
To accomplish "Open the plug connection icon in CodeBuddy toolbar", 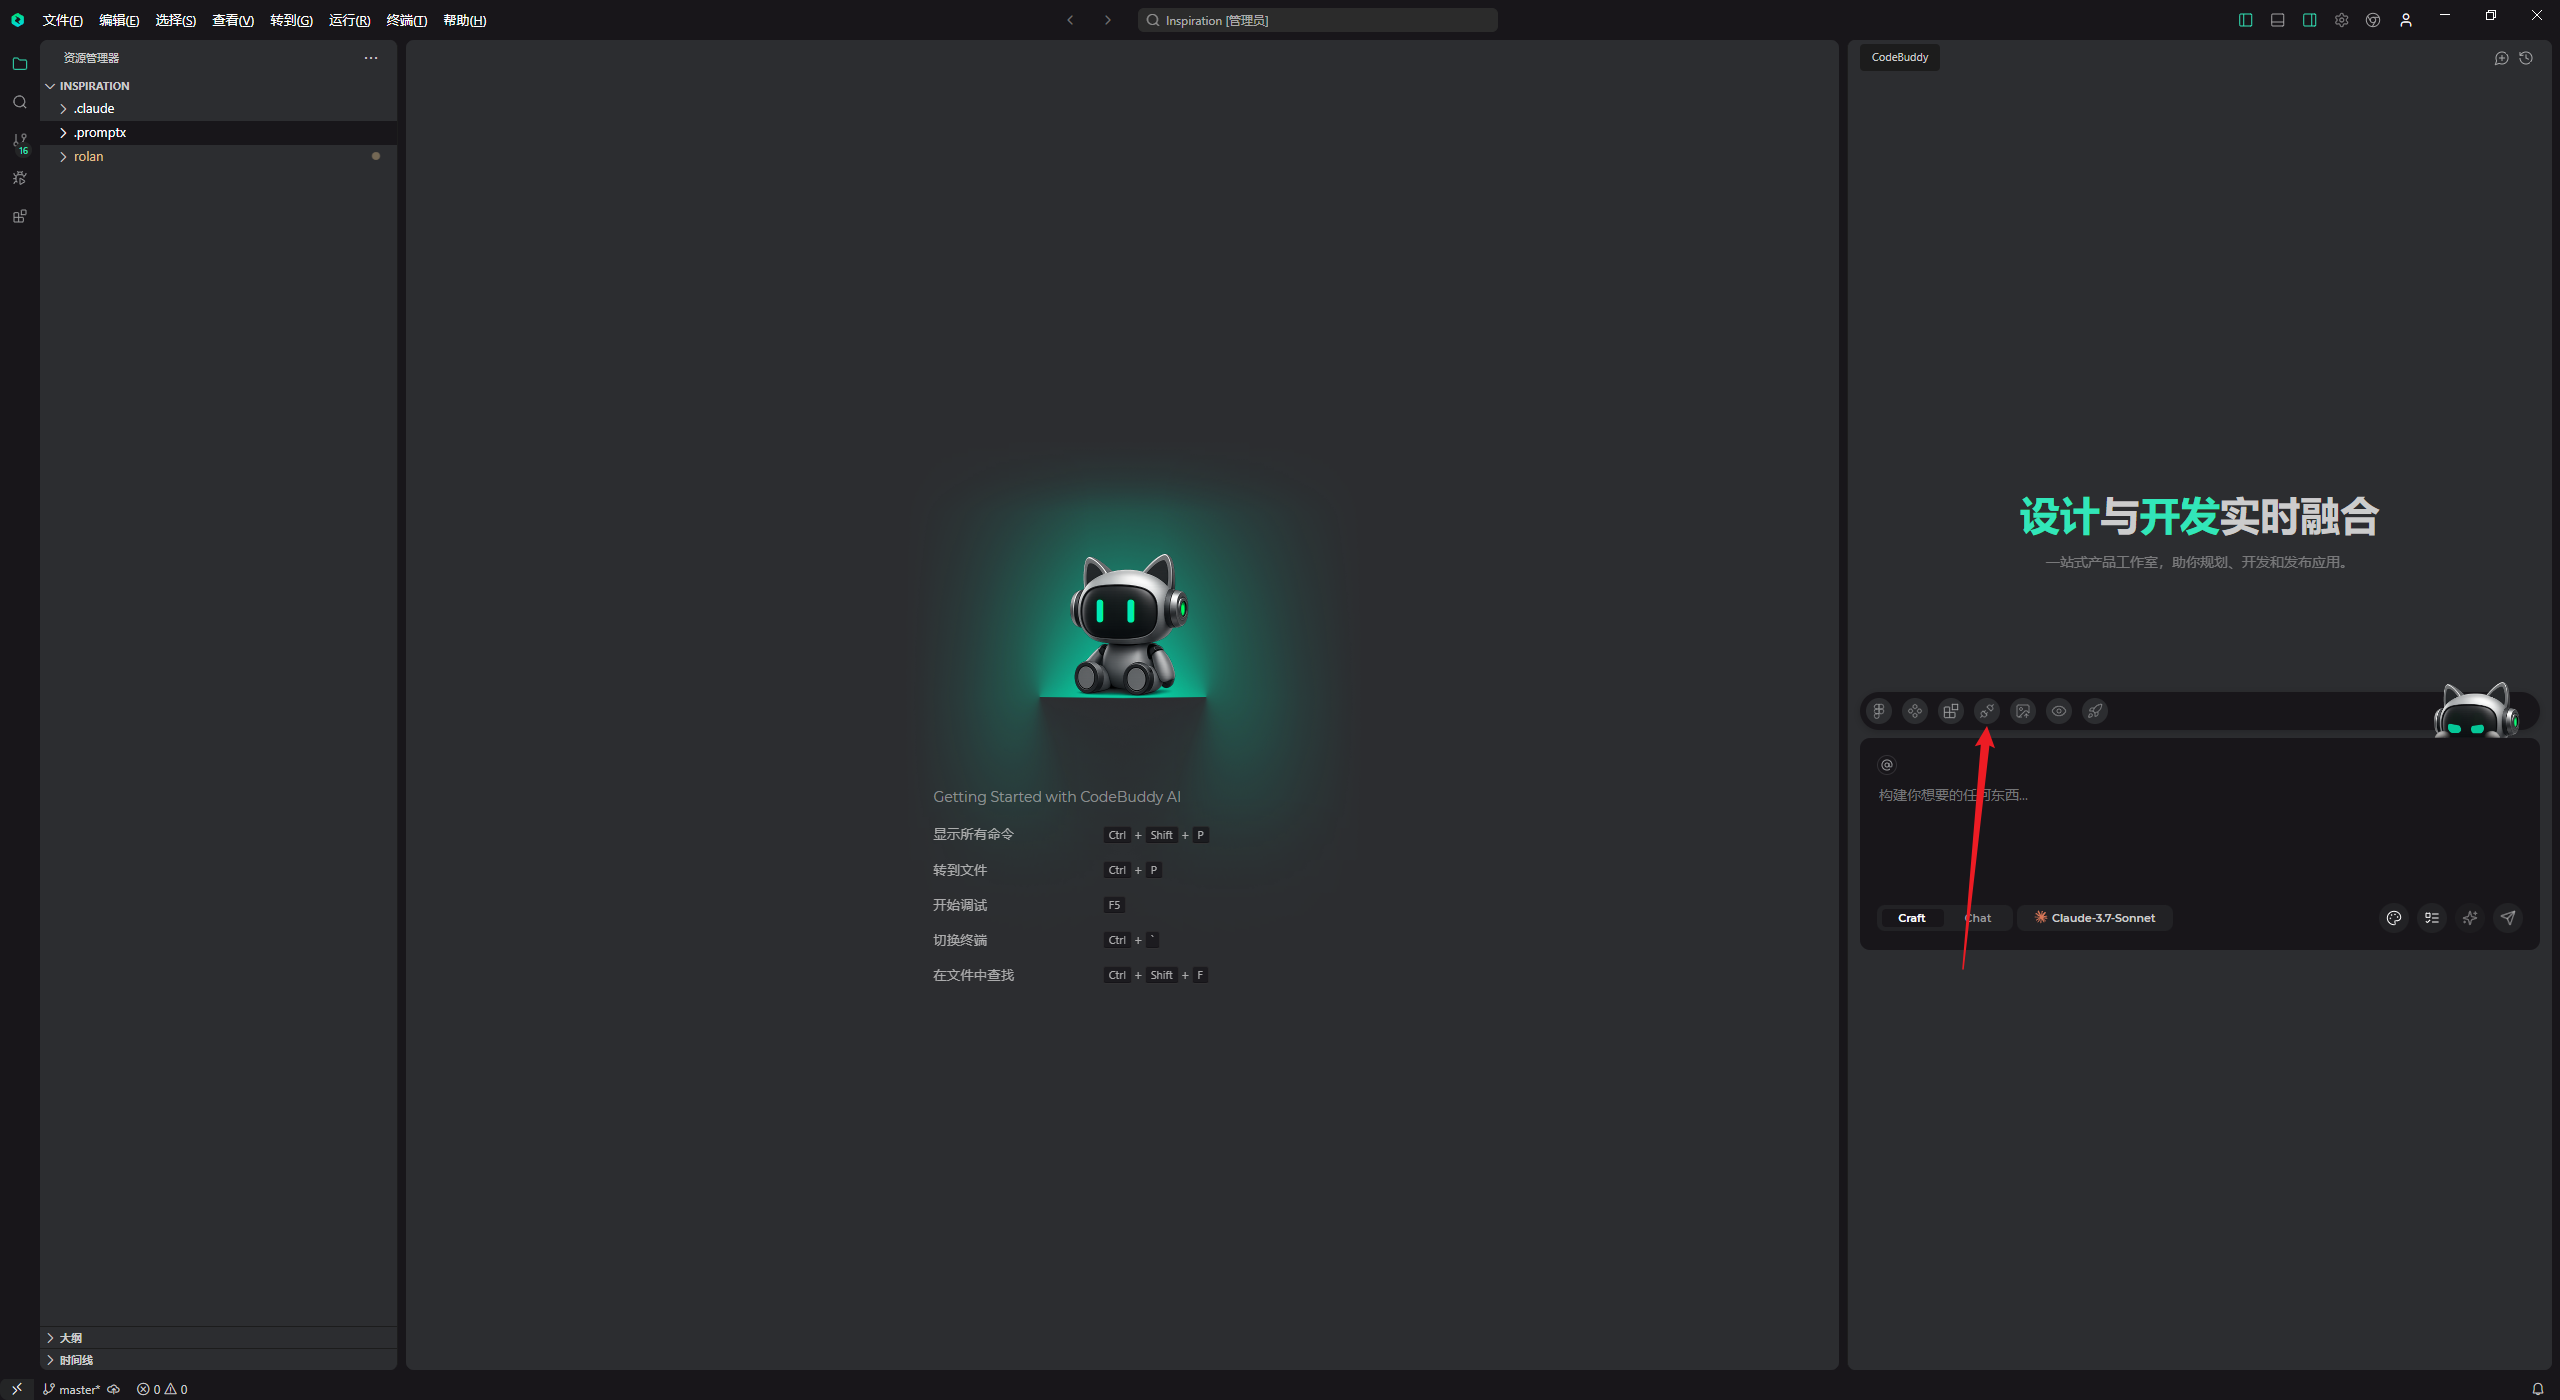I will point(1987,711).
